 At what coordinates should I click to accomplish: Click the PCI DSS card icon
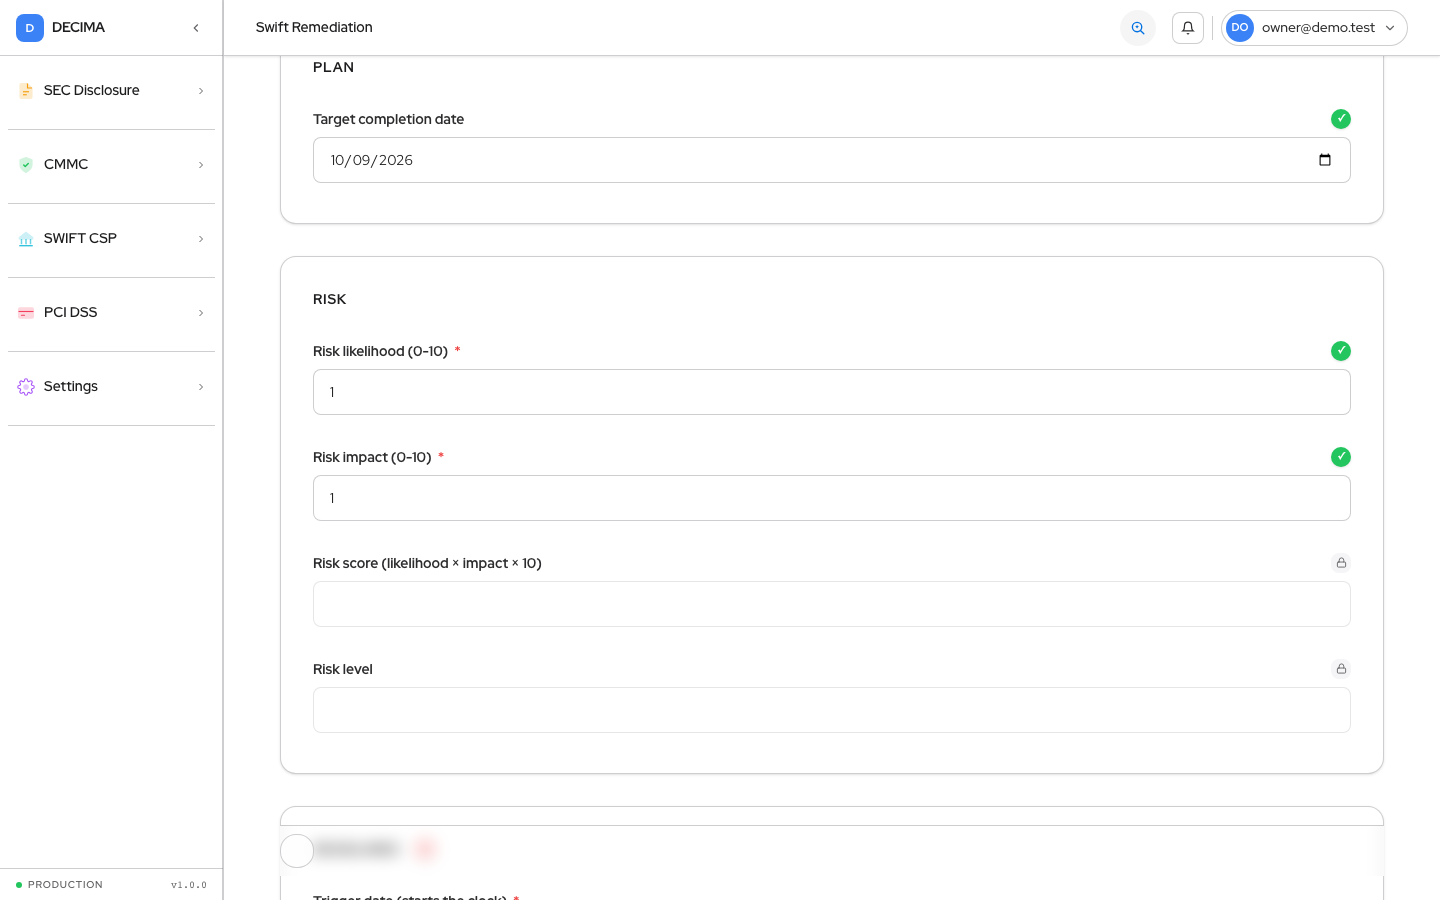coord(26,313)
